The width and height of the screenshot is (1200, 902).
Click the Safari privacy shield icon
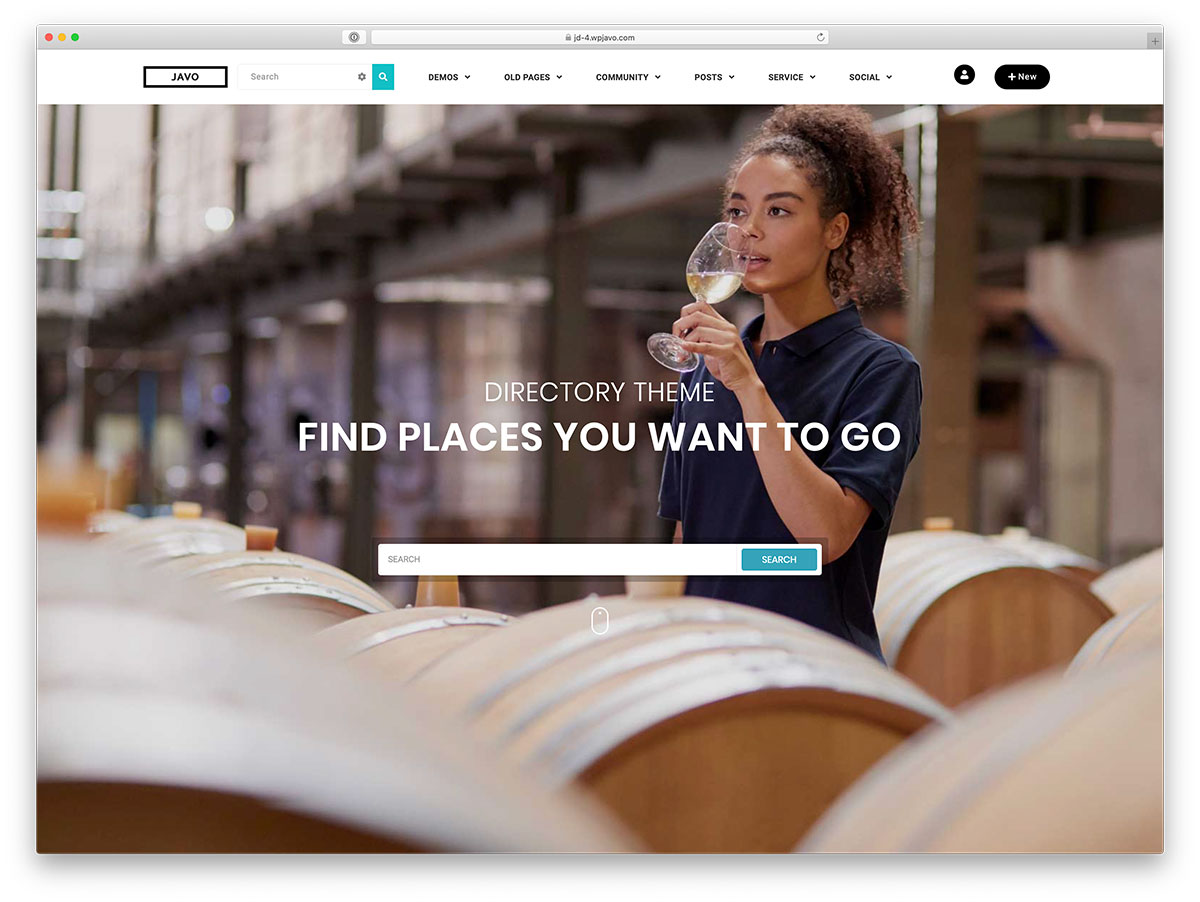354,37
